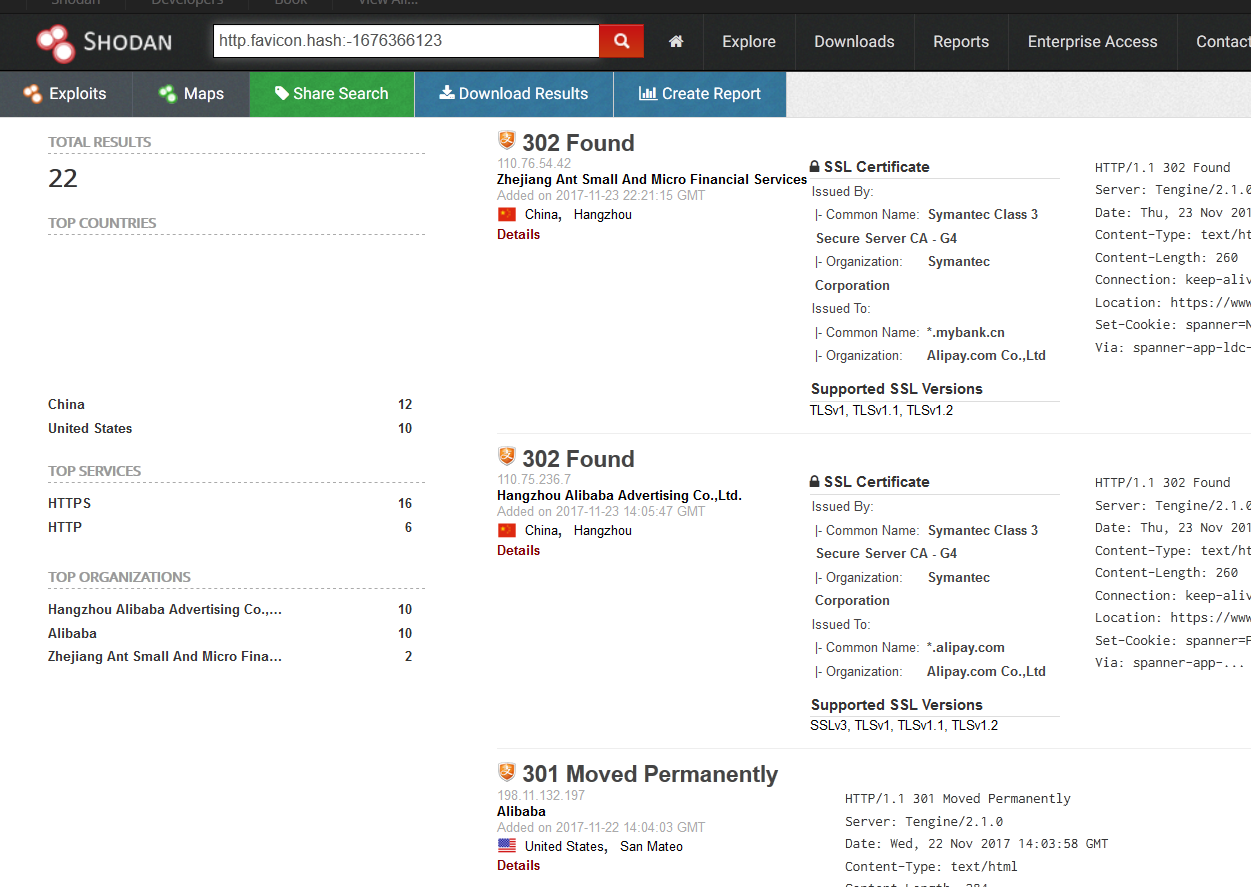
Task: Click San Mateo city link
Action: click(652, 847)
